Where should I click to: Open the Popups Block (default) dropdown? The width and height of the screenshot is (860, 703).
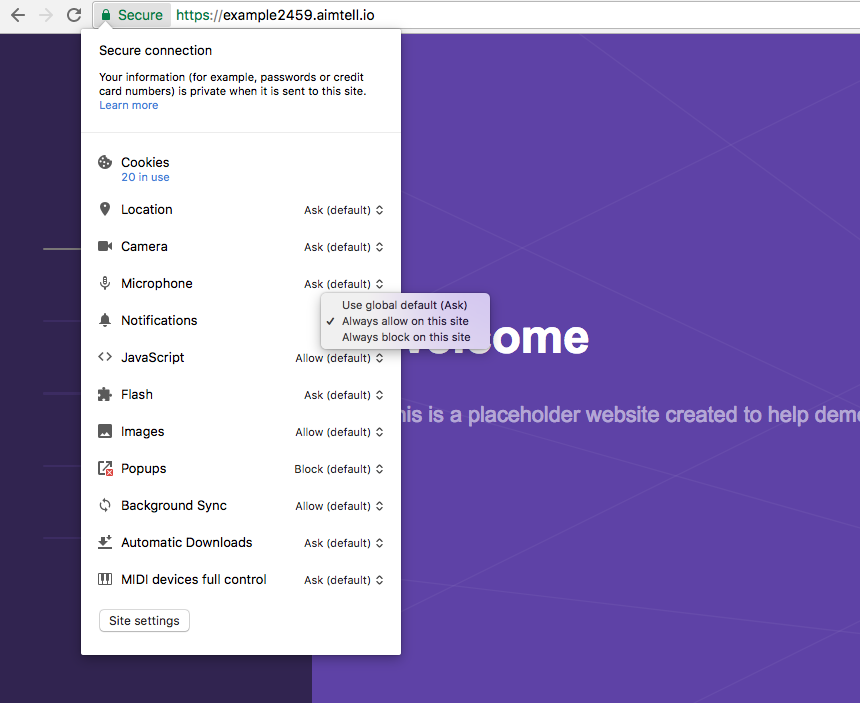(x=339, y=469)
